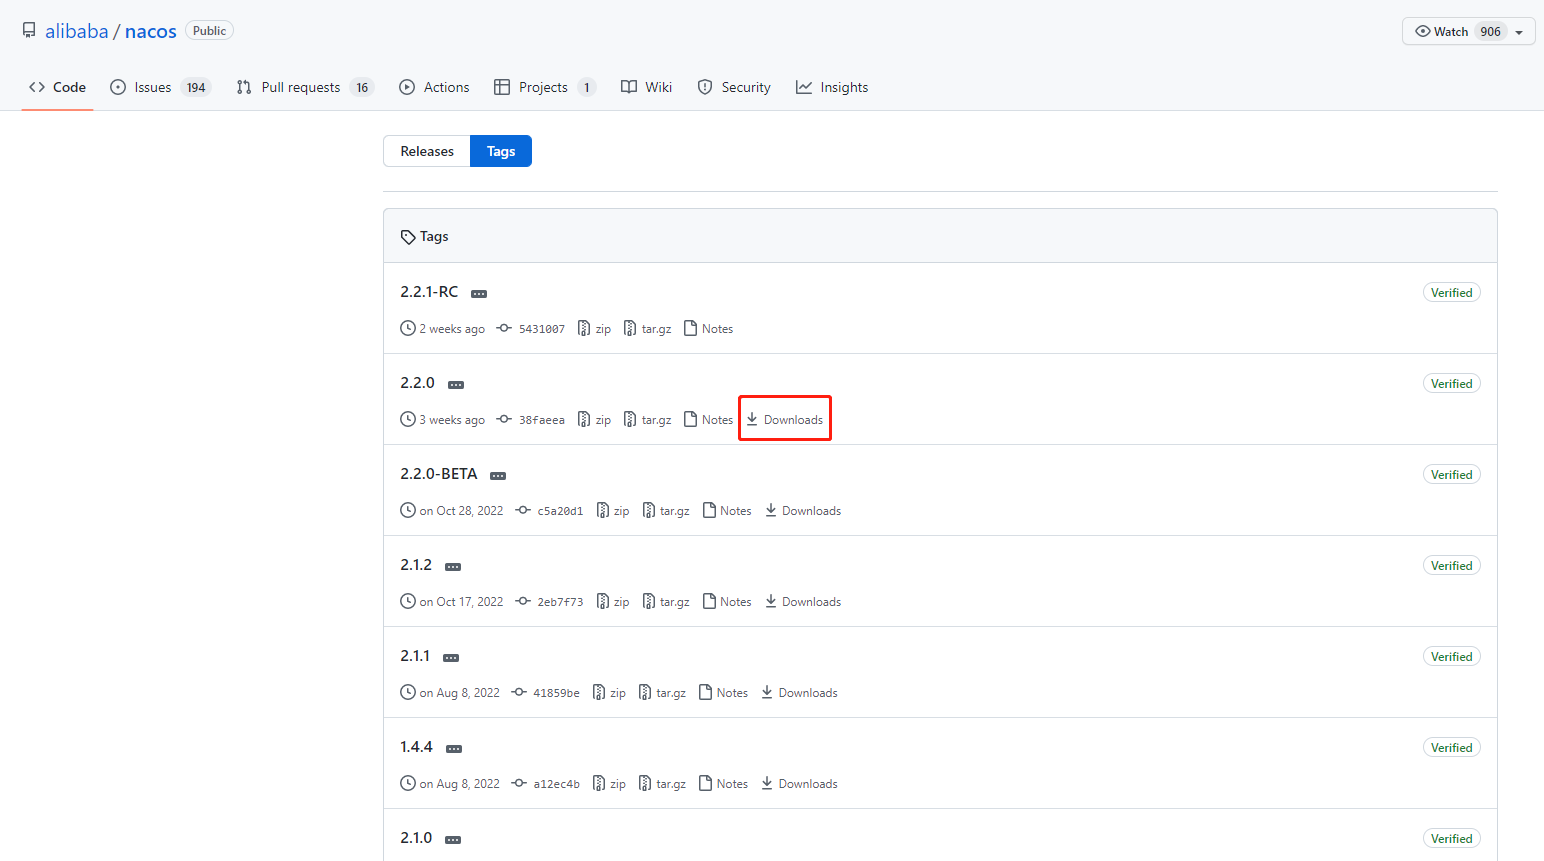Viewport: 1544px width, 861px height.
Task: Expand the ellipsis next to 2.1.0
Action: pyautogui.click(x=453, y=840)
